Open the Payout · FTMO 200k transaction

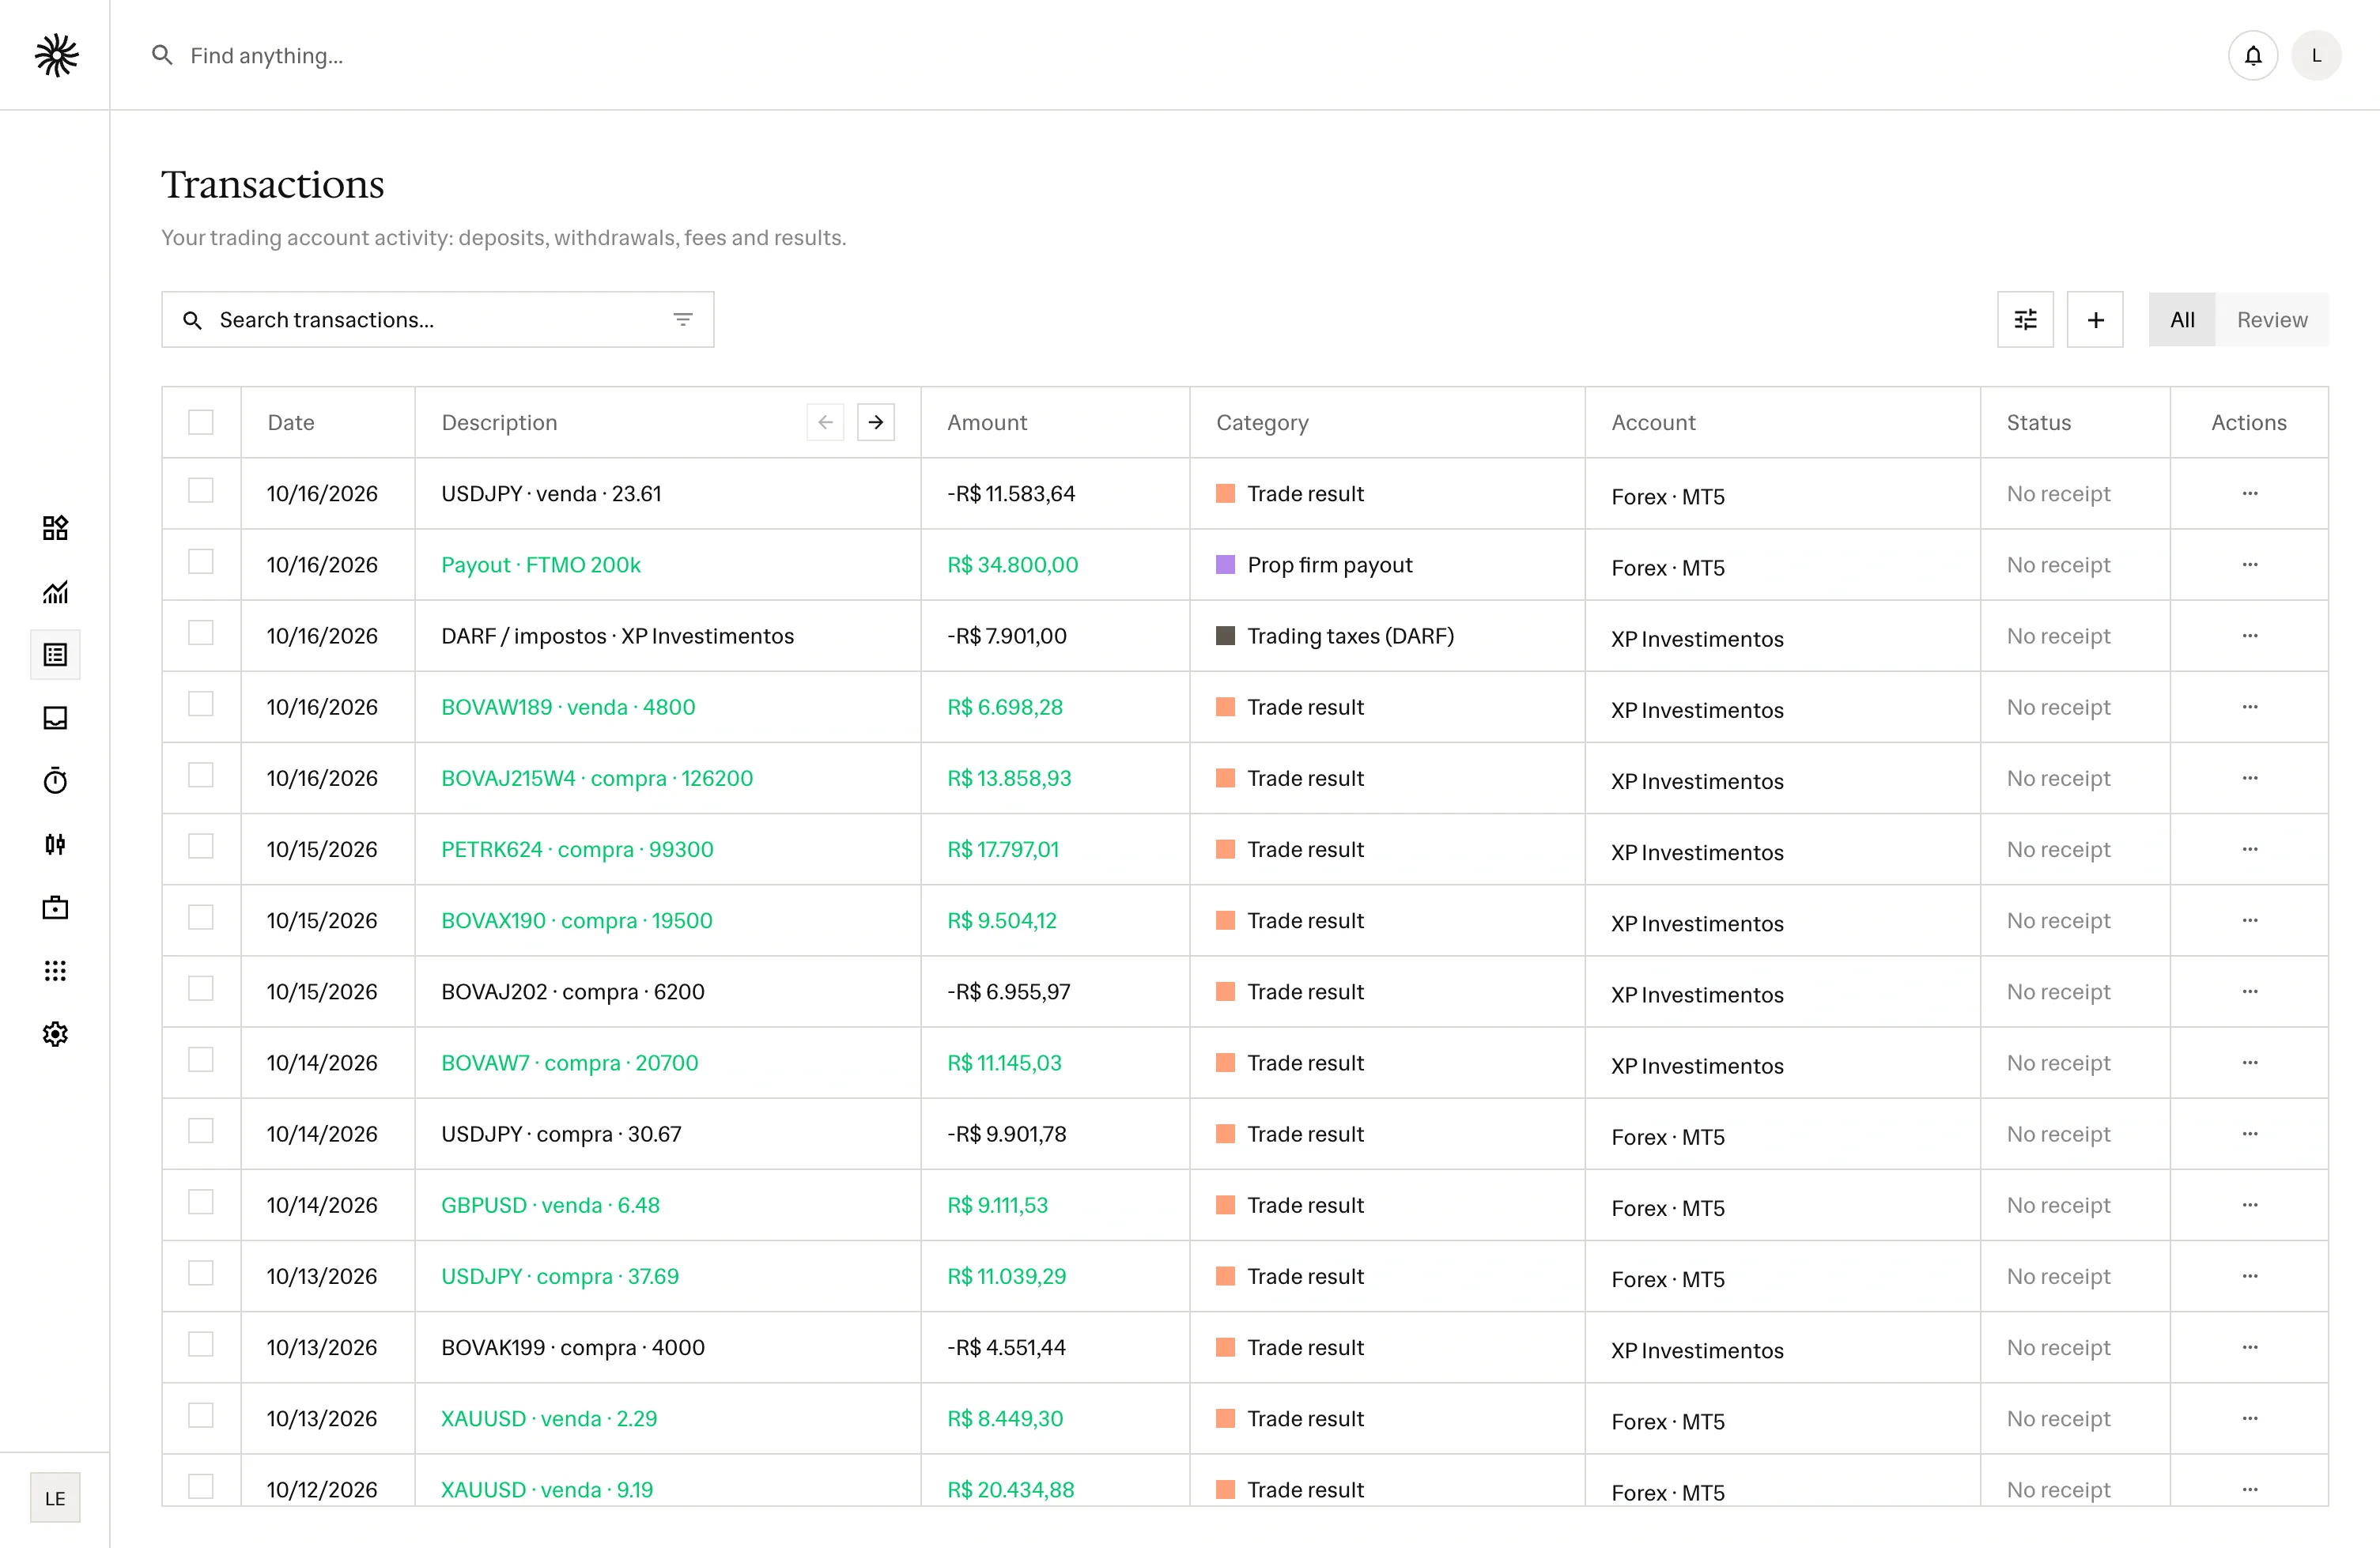tap(541, 565)
